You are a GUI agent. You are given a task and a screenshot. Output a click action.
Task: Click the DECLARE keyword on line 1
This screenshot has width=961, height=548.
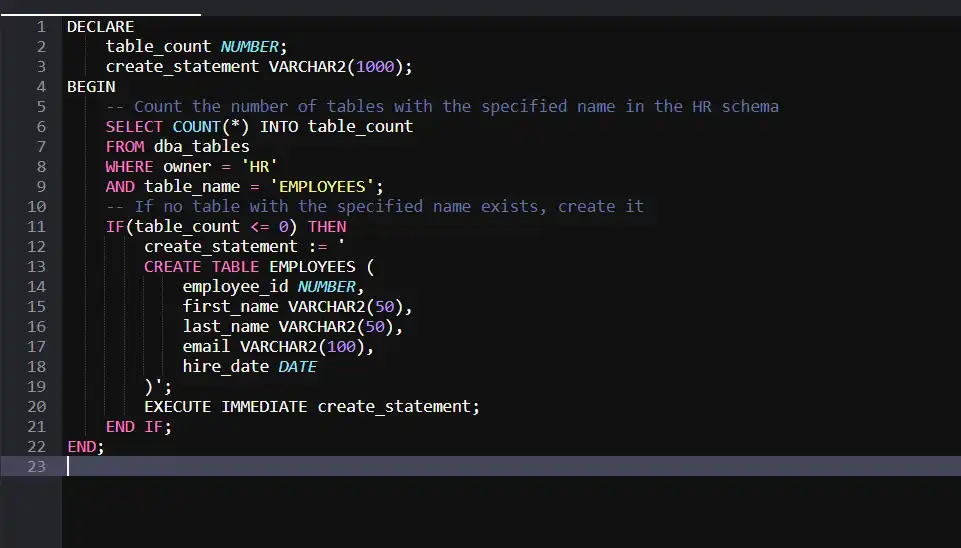click(x=100, y=27)
